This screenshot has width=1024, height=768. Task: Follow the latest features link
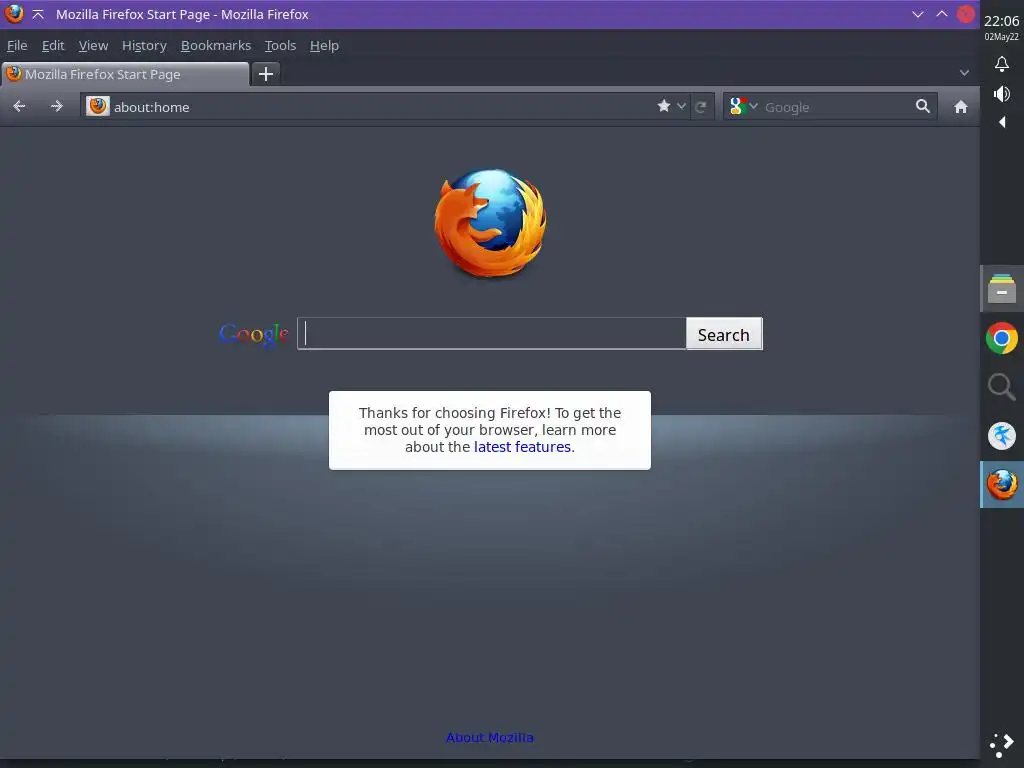click(x=522, y=447)
